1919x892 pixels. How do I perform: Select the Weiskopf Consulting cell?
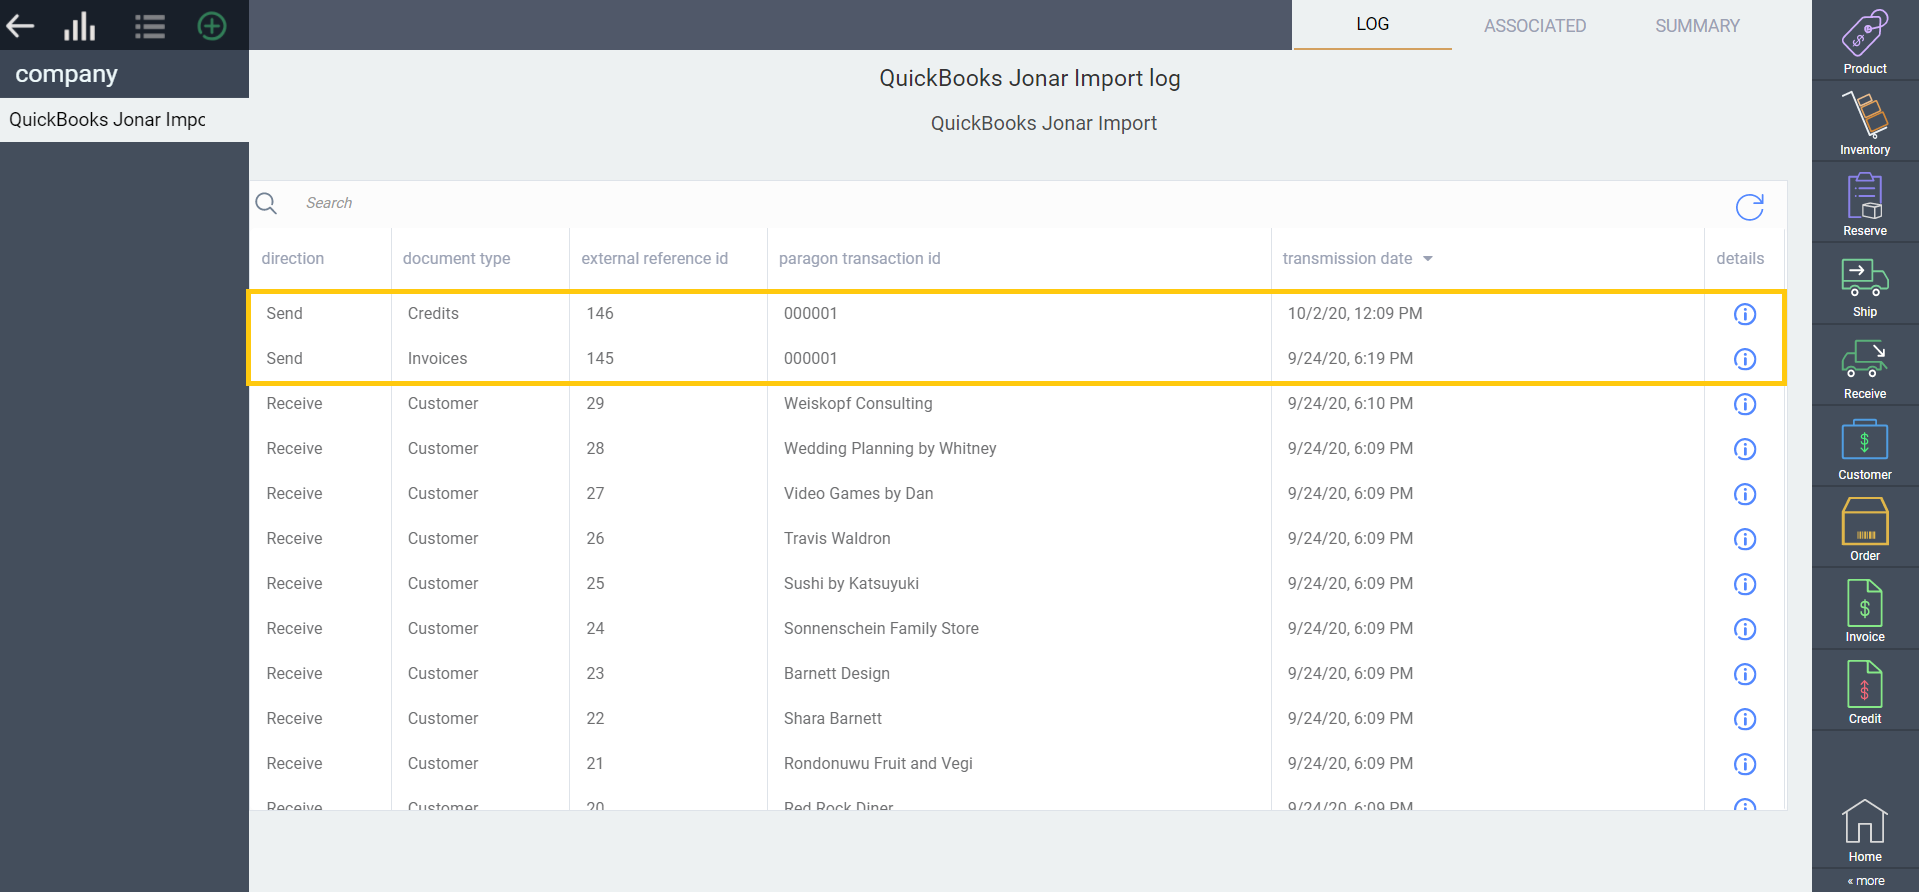click(x=858, y=403)
